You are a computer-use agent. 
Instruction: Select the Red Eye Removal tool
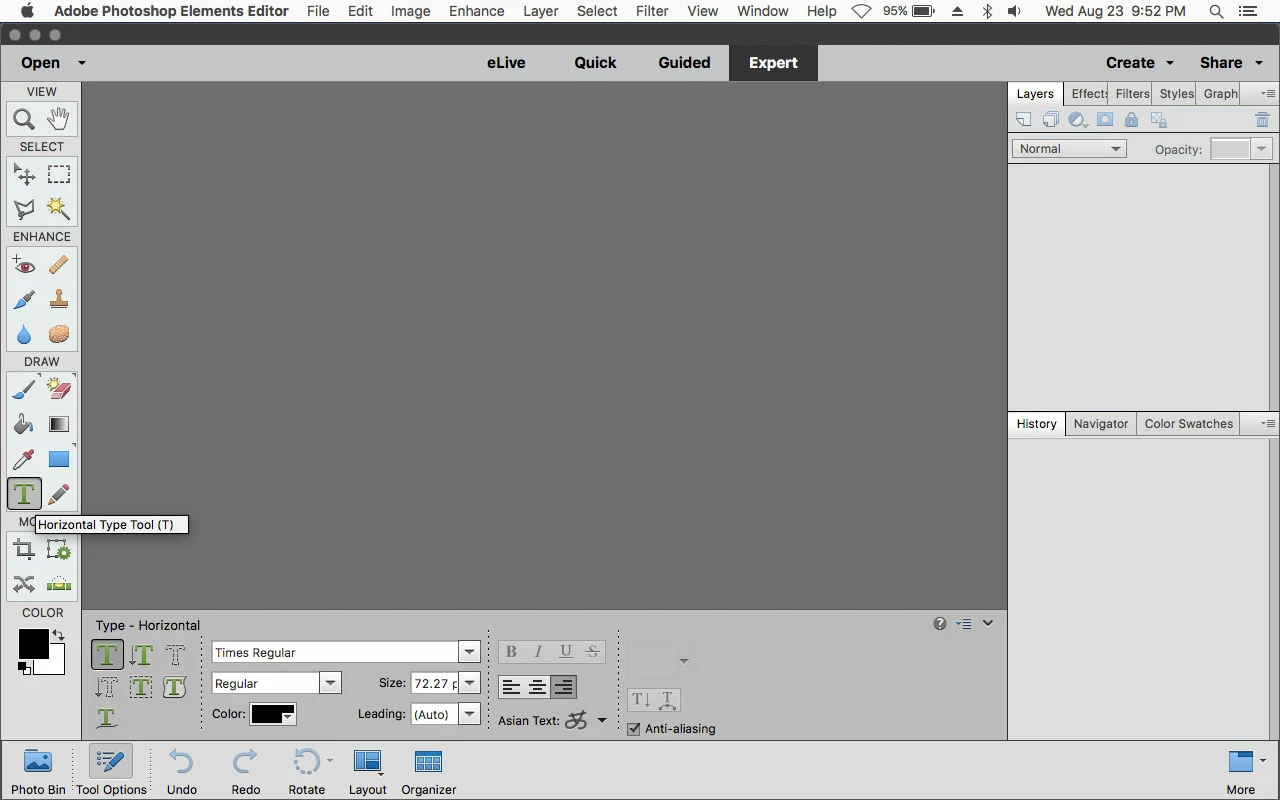coord(24,266)
